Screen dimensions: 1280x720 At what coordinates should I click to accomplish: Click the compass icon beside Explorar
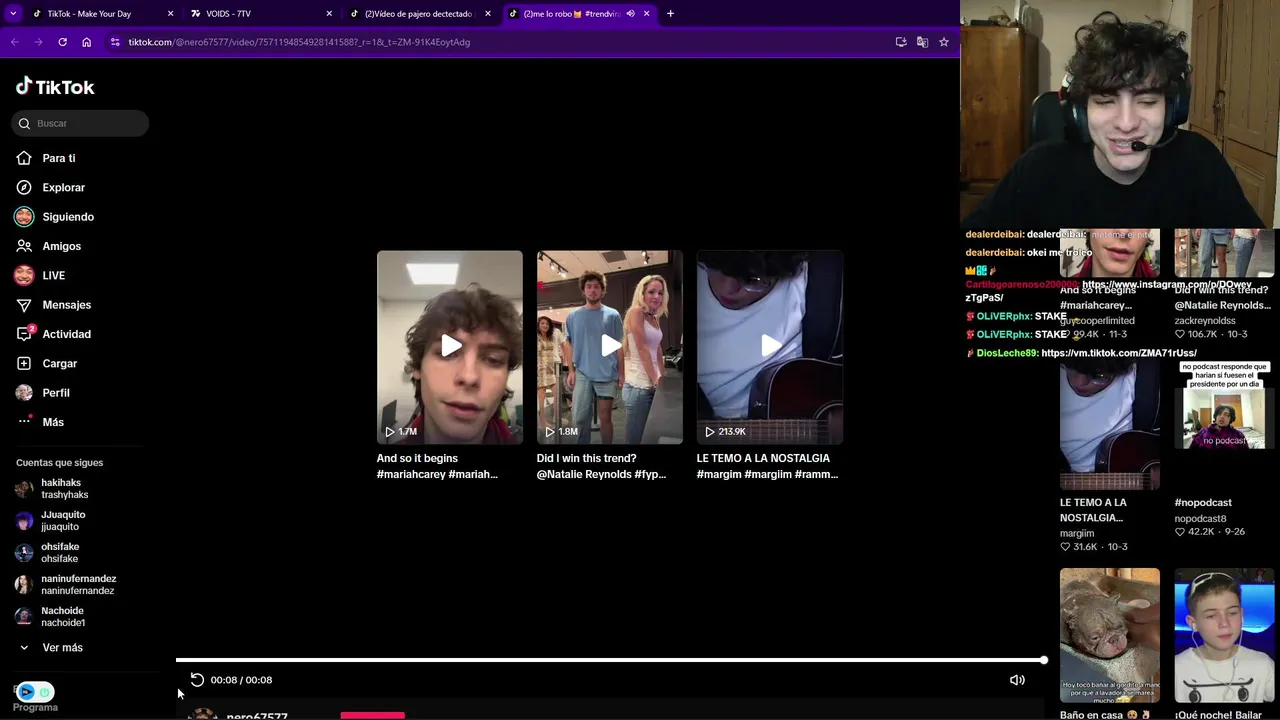pyautogui.click(x=24, y=187)
